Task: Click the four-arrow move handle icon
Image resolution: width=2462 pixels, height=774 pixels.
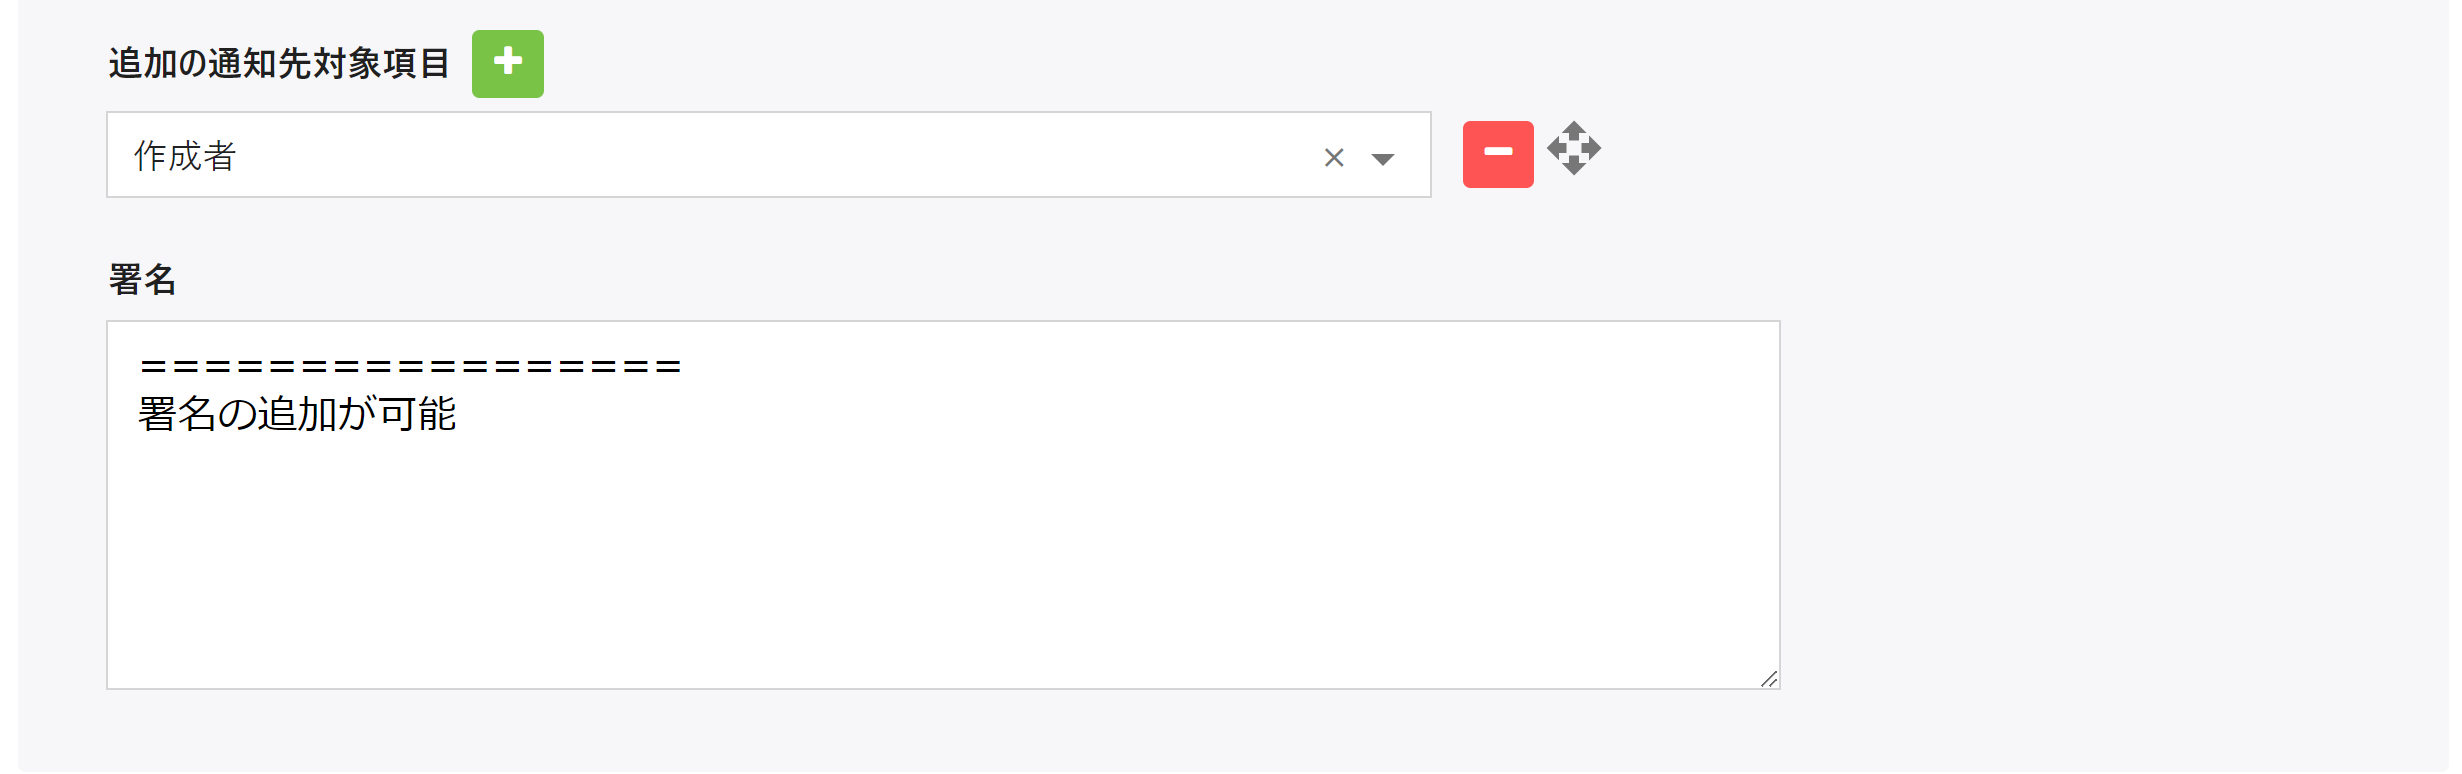Action: click(x=1573, y=149)
